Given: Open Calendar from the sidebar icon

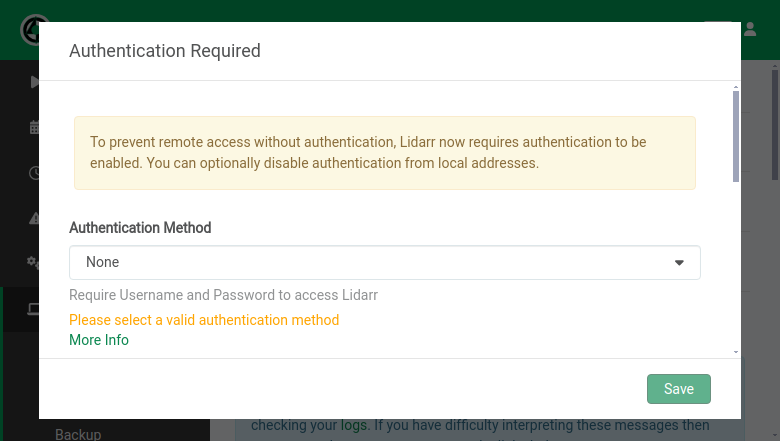Looking at the screenshot, I should pos(34,127).
